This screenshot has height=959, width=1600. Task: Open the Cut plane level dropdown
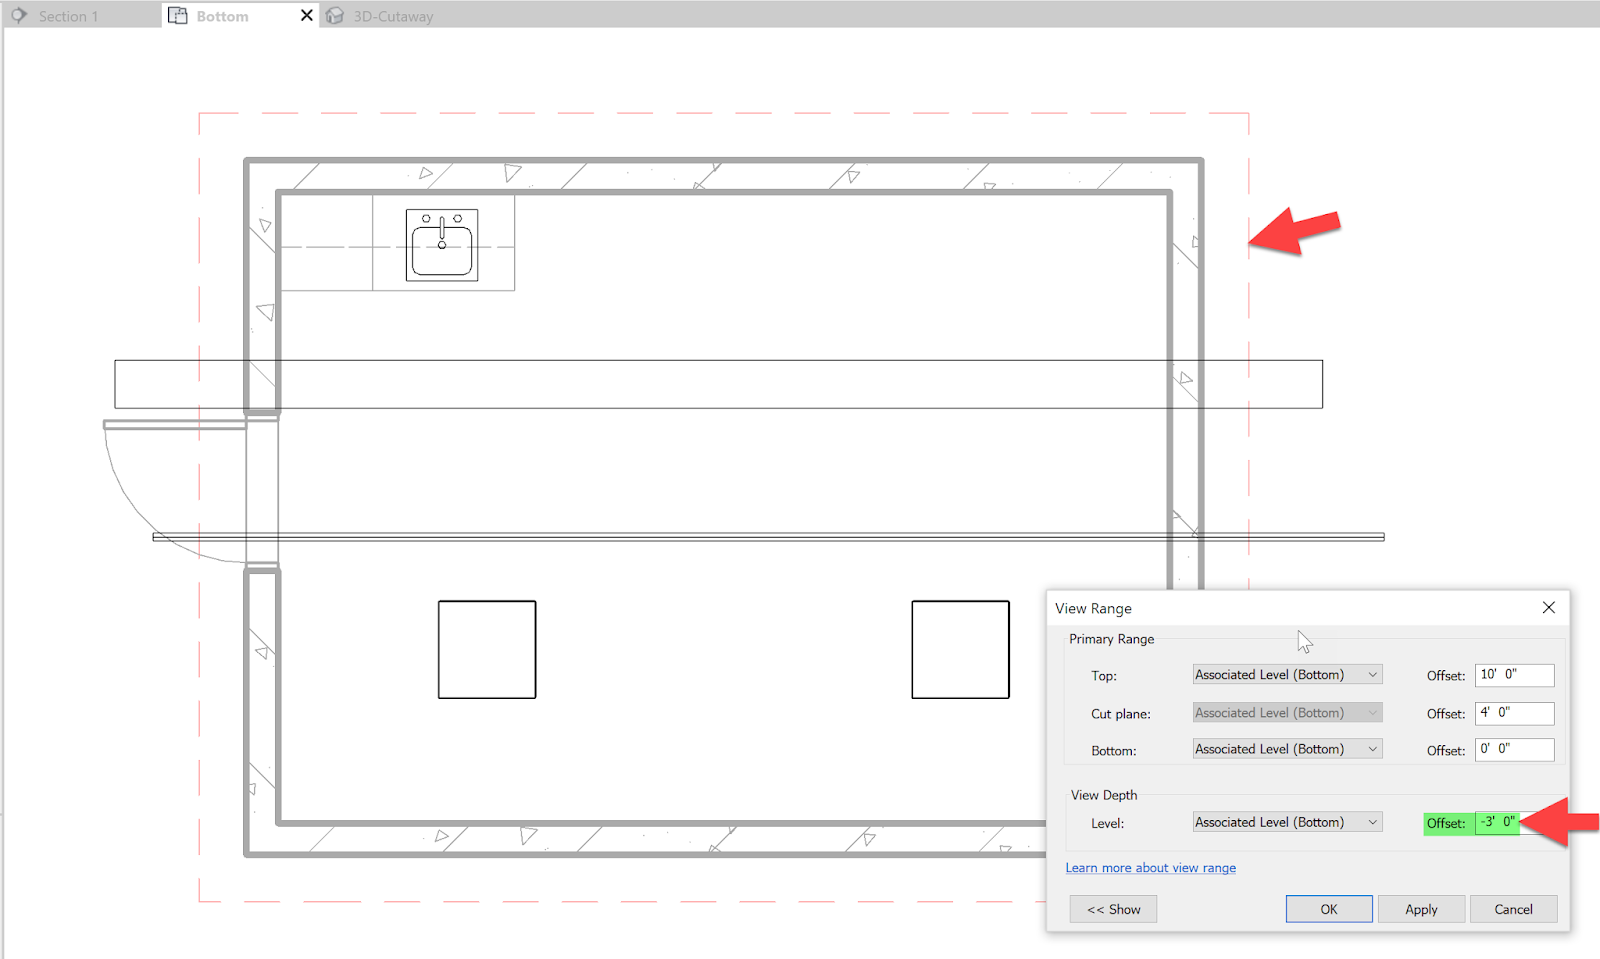[1286, 712]
